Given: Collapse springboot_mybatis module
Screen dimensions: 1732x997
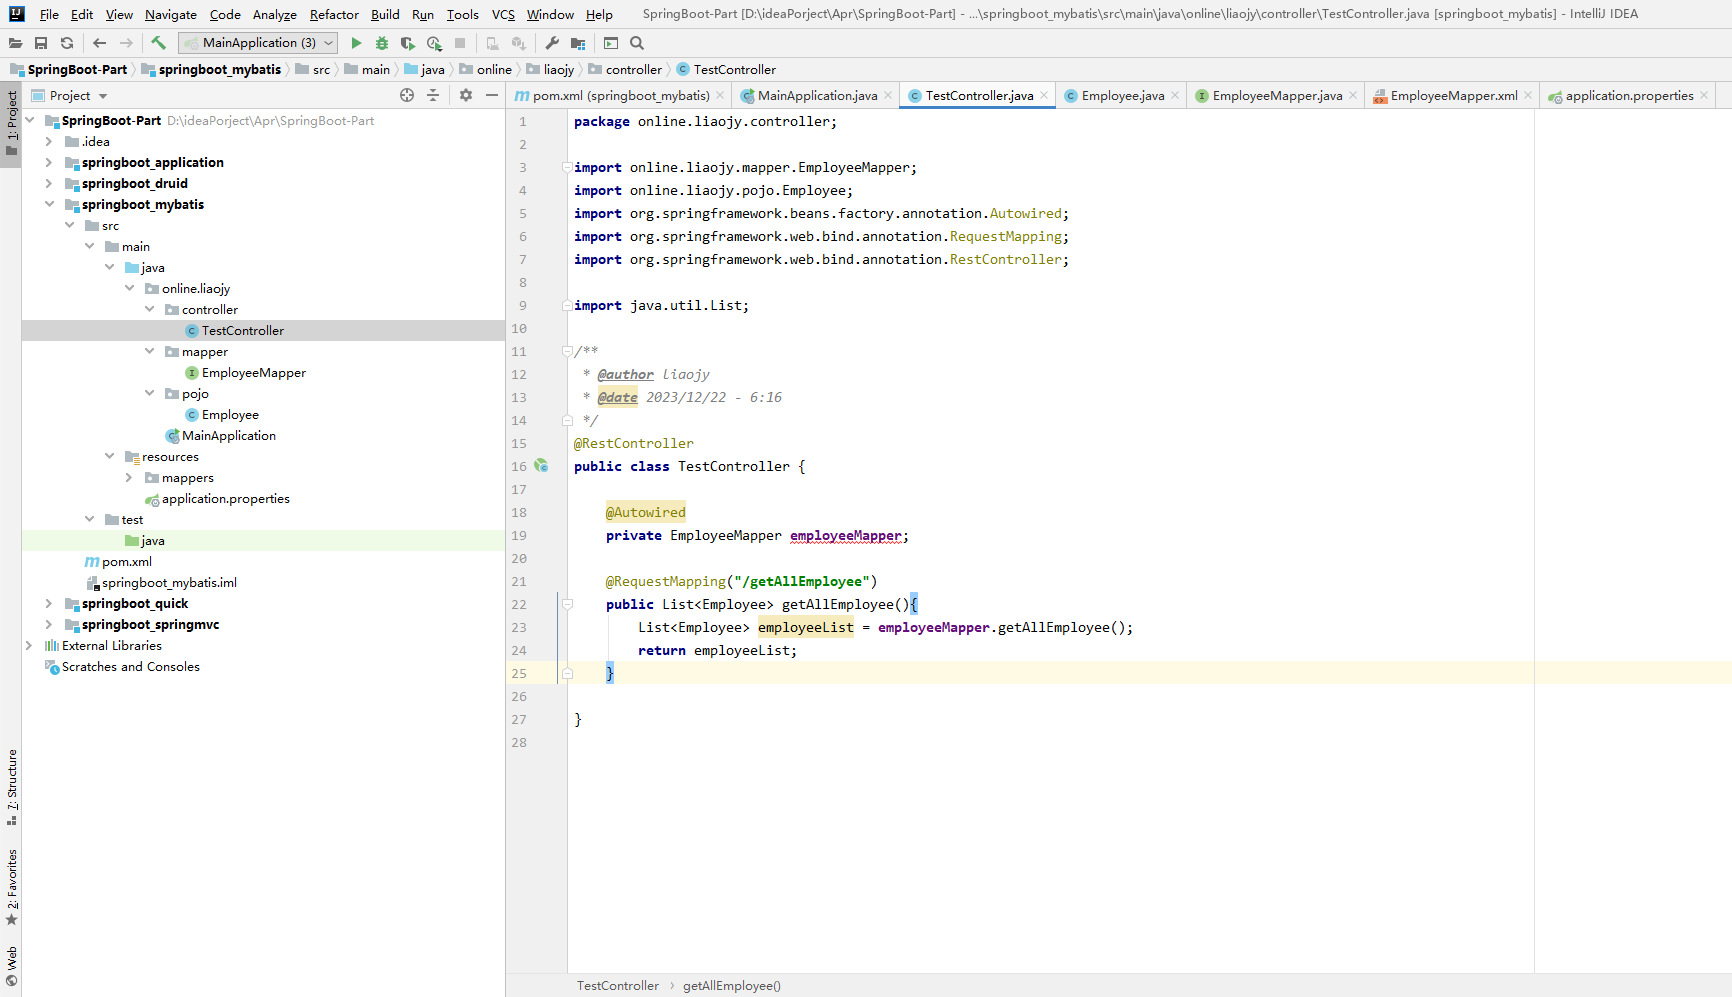Looking at the screenshot, I should pyautogui.click(x=49, y=204).
